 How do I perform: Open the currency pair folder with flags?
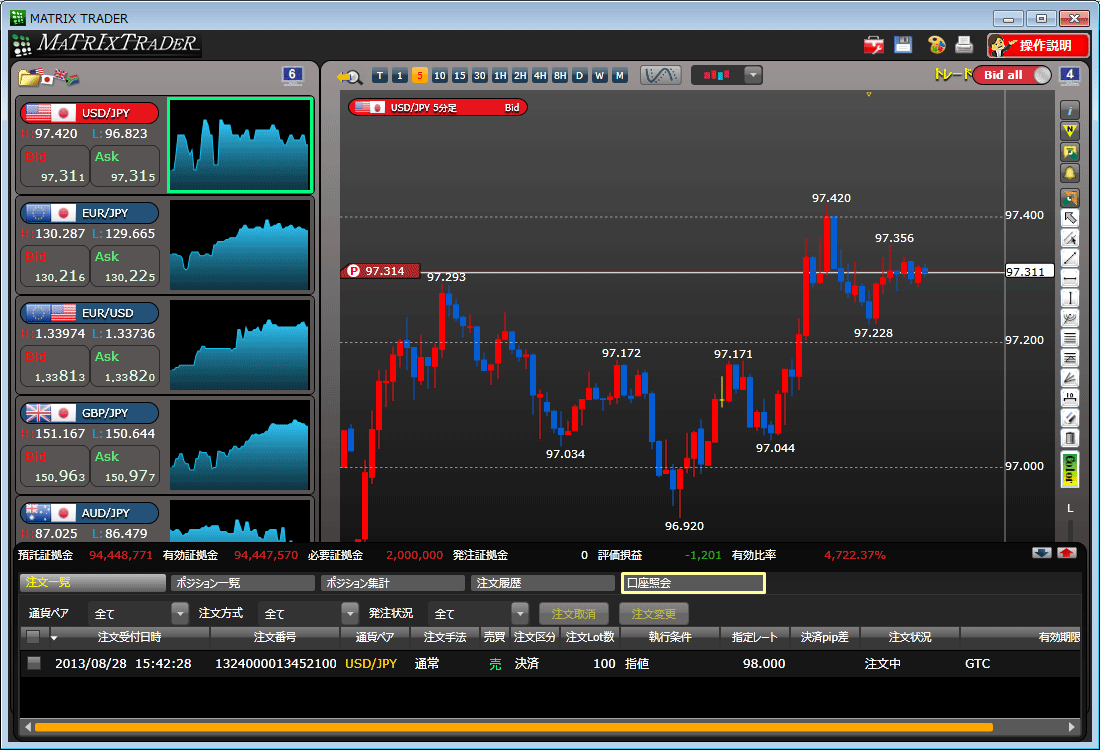pos(48,76)
